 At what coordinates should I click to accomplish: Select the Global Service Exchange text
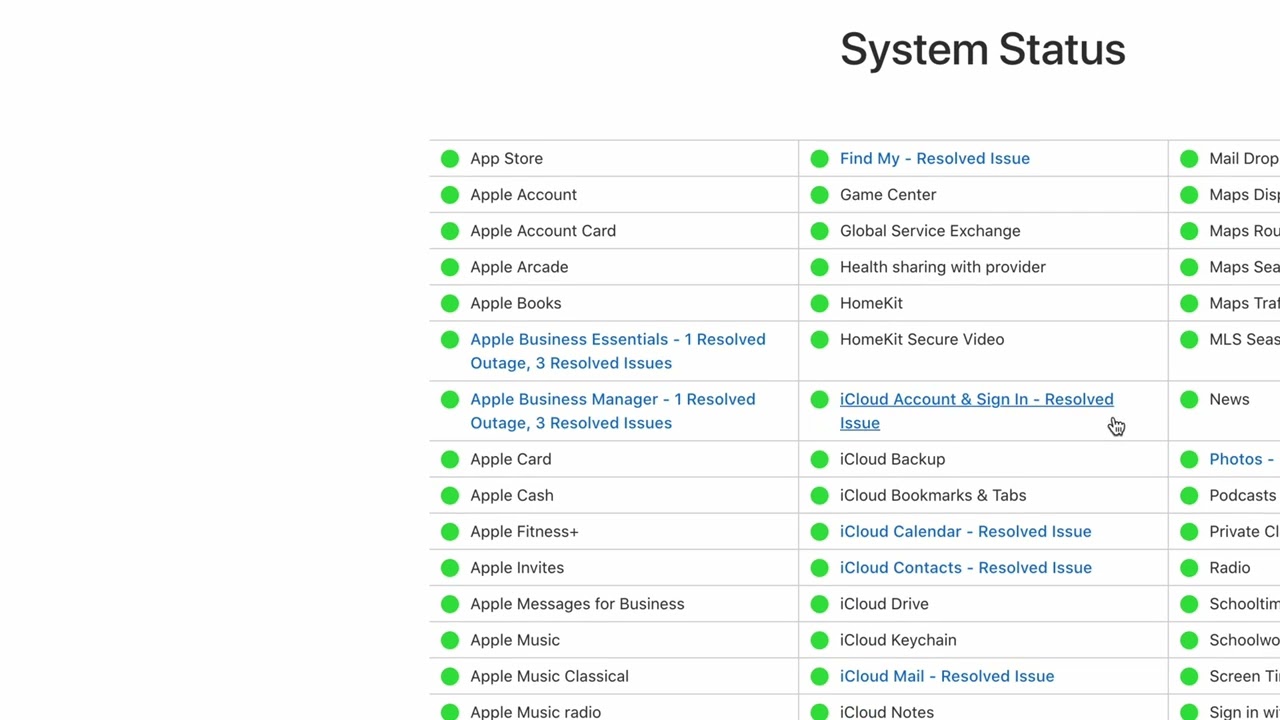pos(930,230)
